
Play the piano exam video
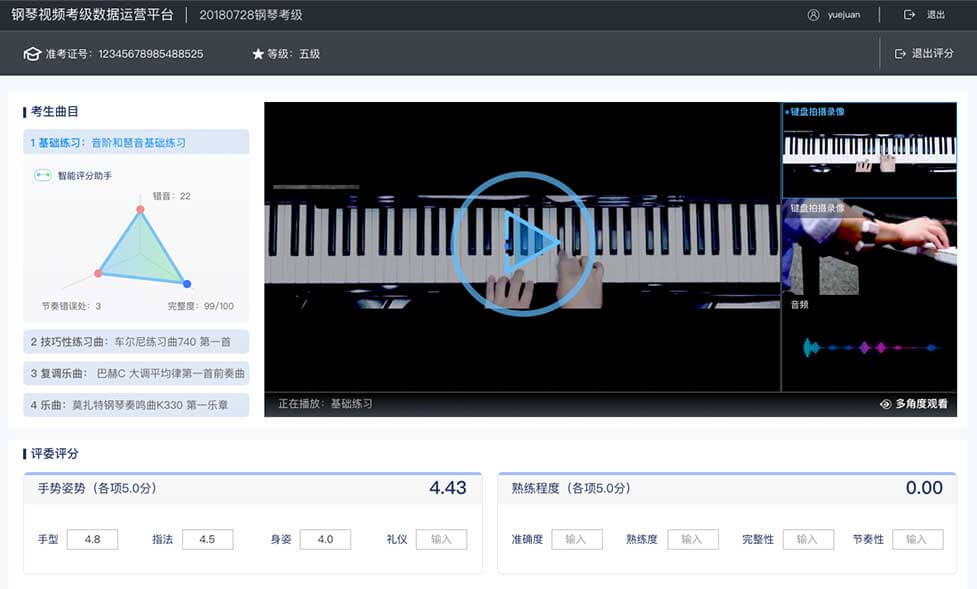click(522, 243)
